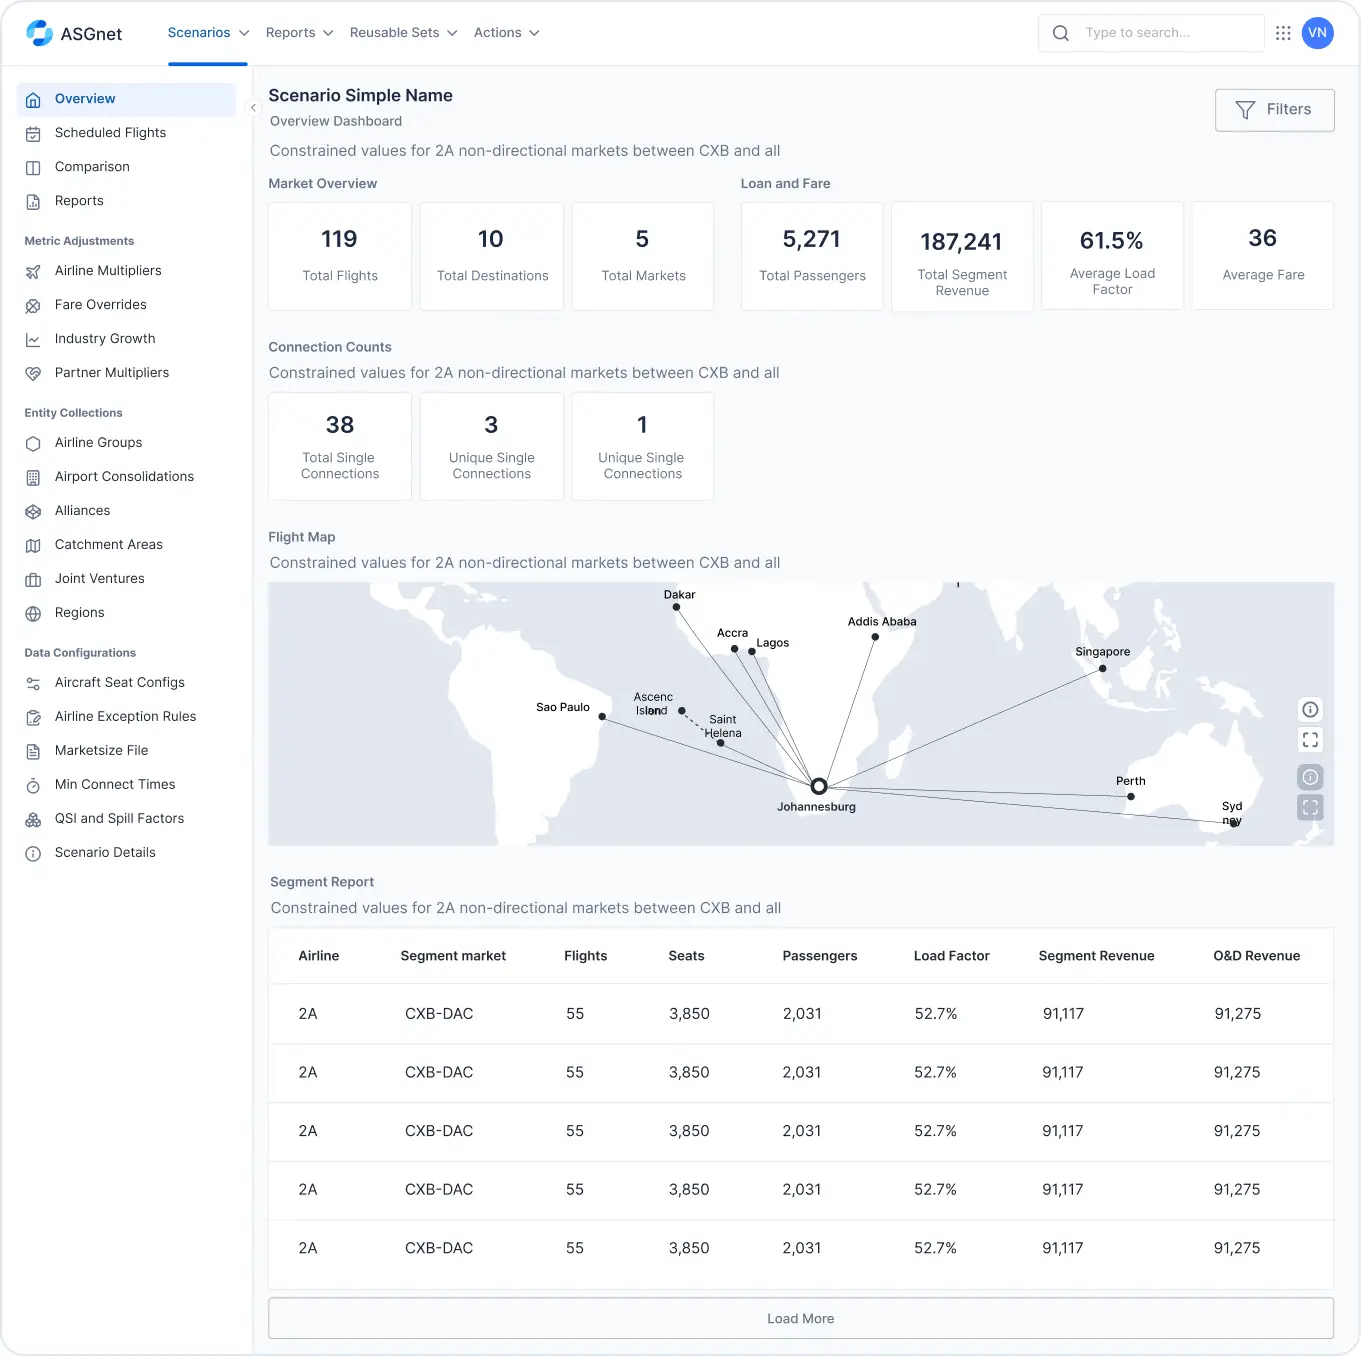Open the VN user avatar

point(1317,33)
